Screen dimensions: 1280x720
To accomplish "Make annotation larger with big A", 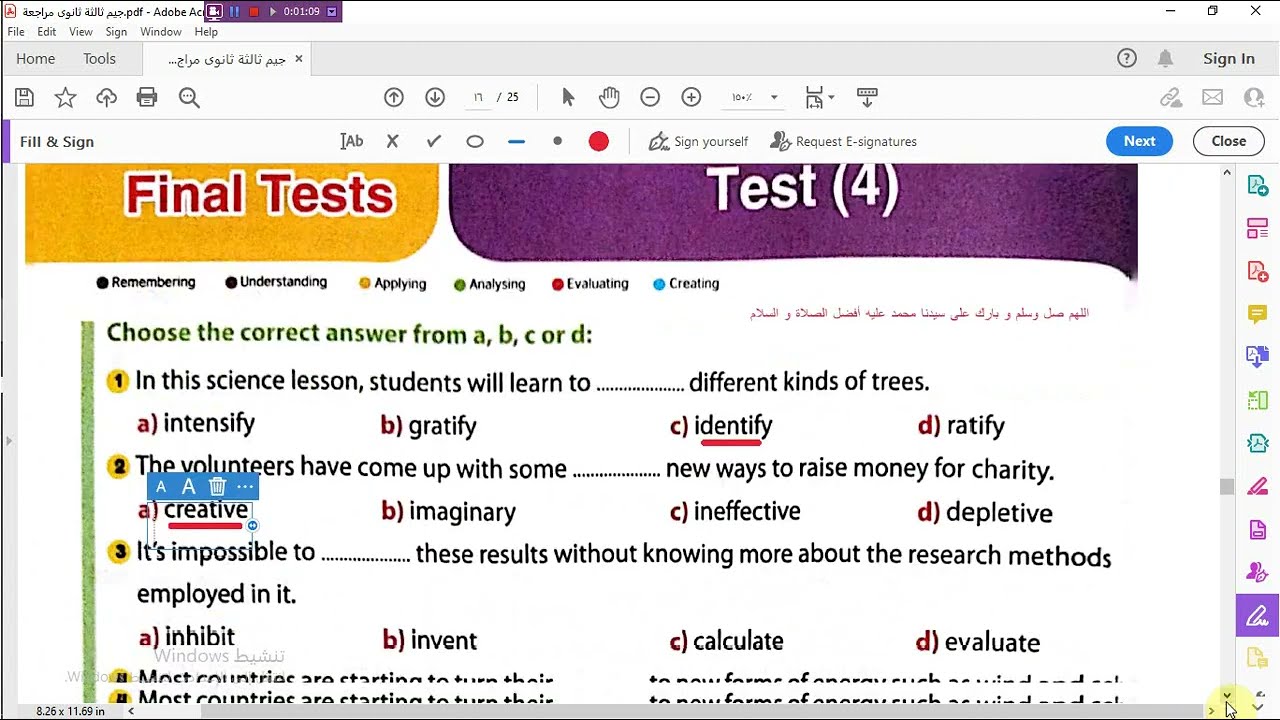I will 188,487.
